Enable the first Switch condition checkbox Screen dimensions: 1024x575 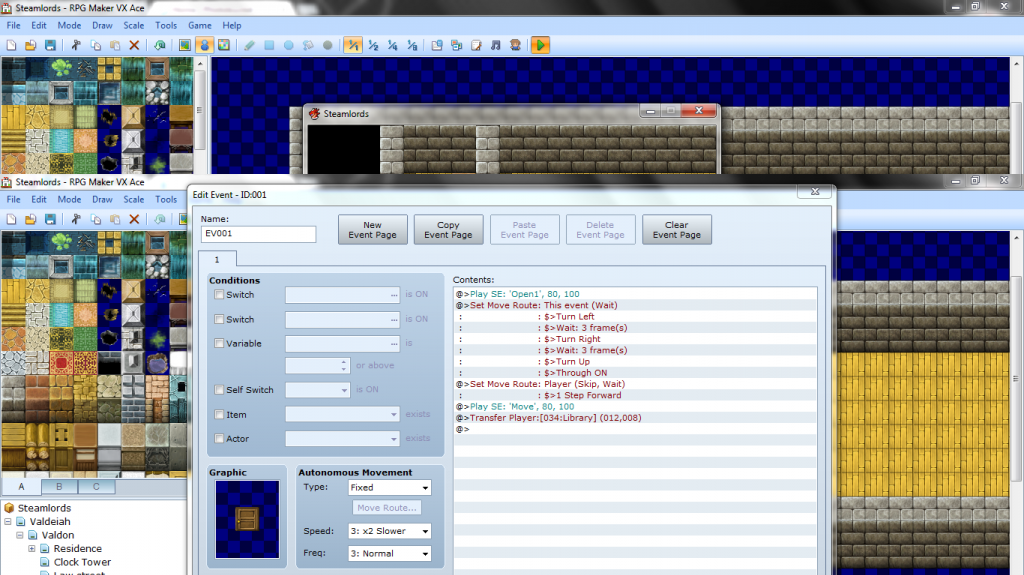(x=219, y=295)
